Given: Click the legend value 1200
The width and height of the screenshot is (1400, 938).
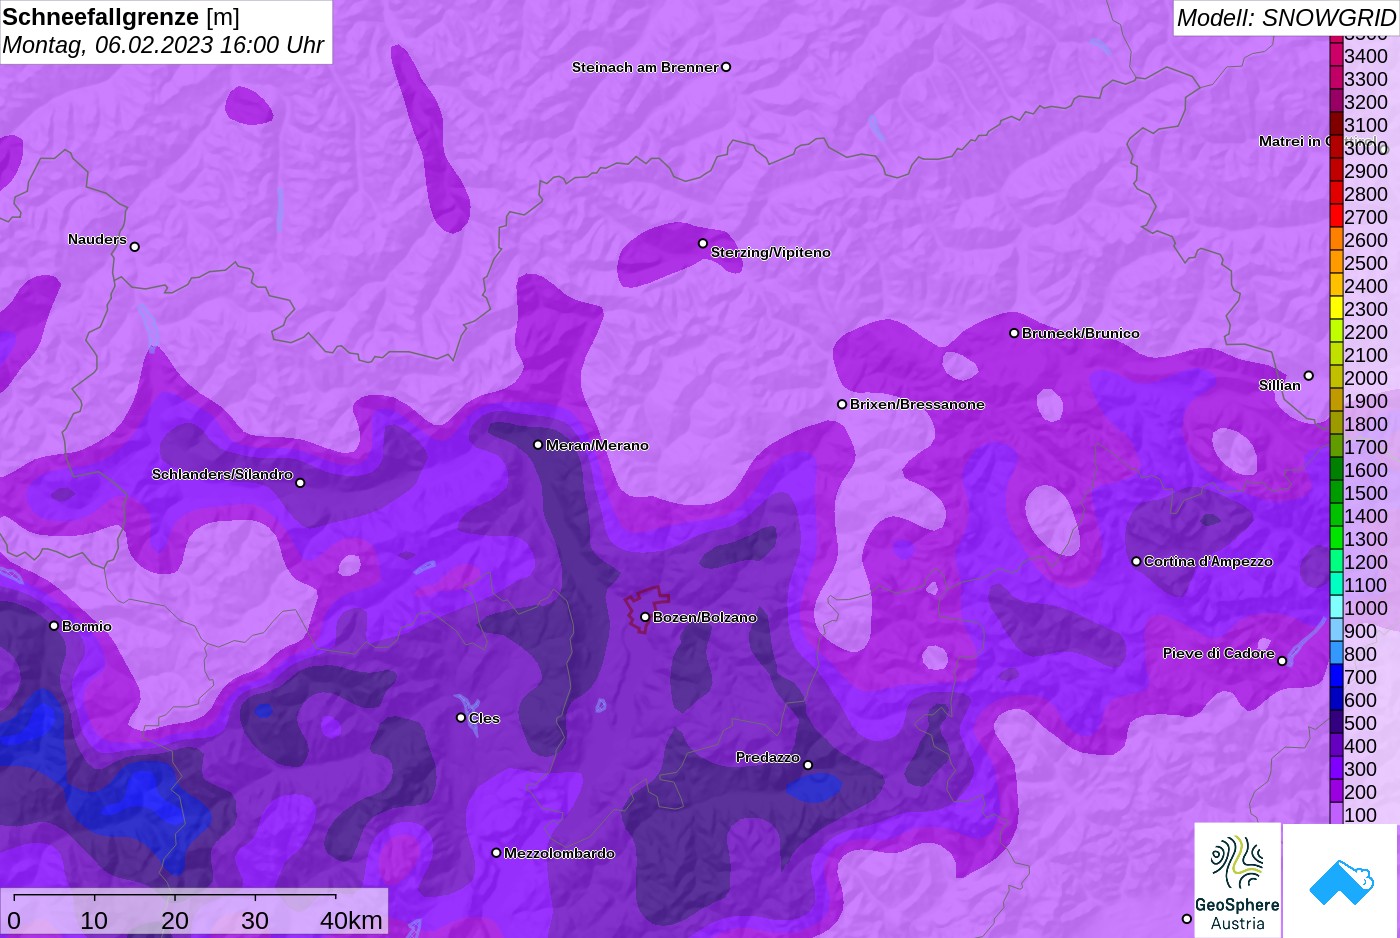Looking at the screenshot, I should point(1366,562).
